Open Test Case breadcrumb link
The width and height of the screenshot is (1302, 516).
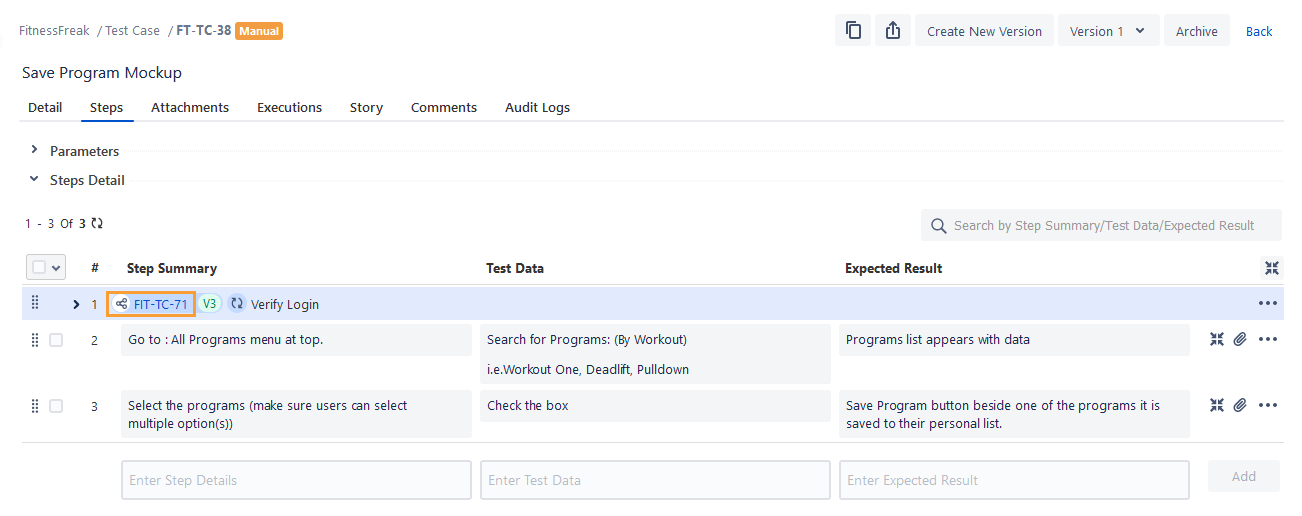click(132, 30)
